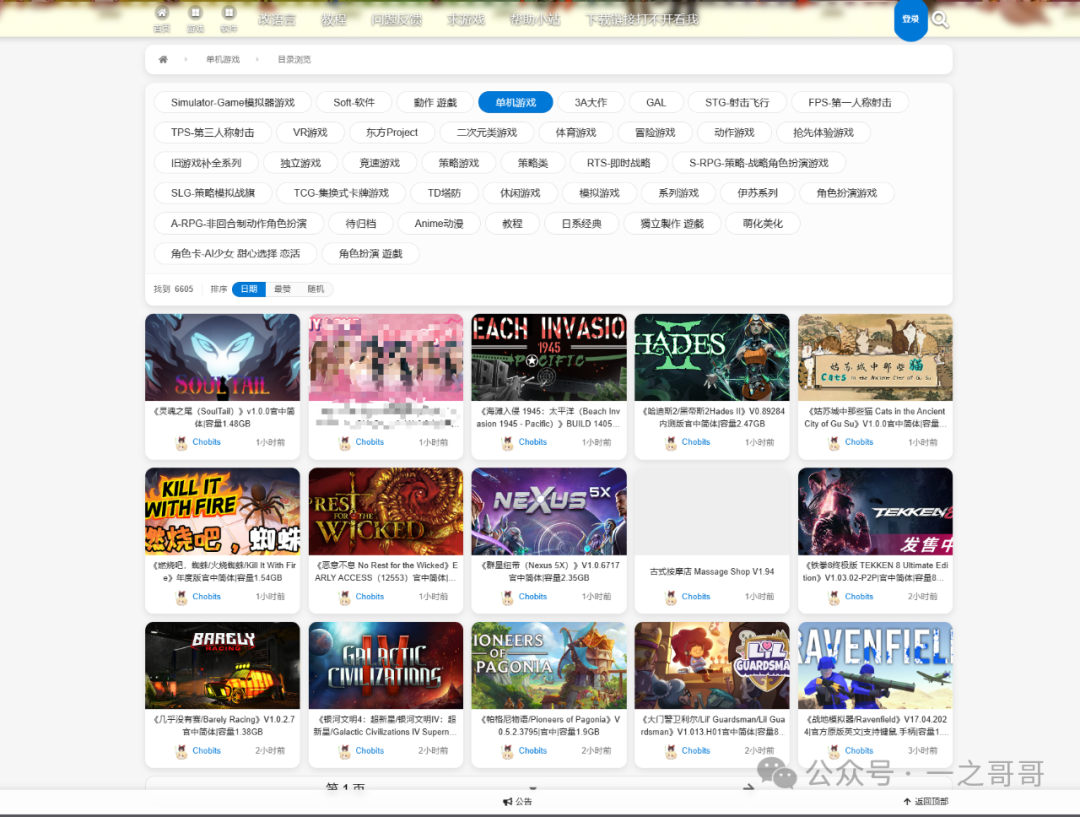1080x817 pixels.
Task: Sort results by 日期
Action: (249, 289)
